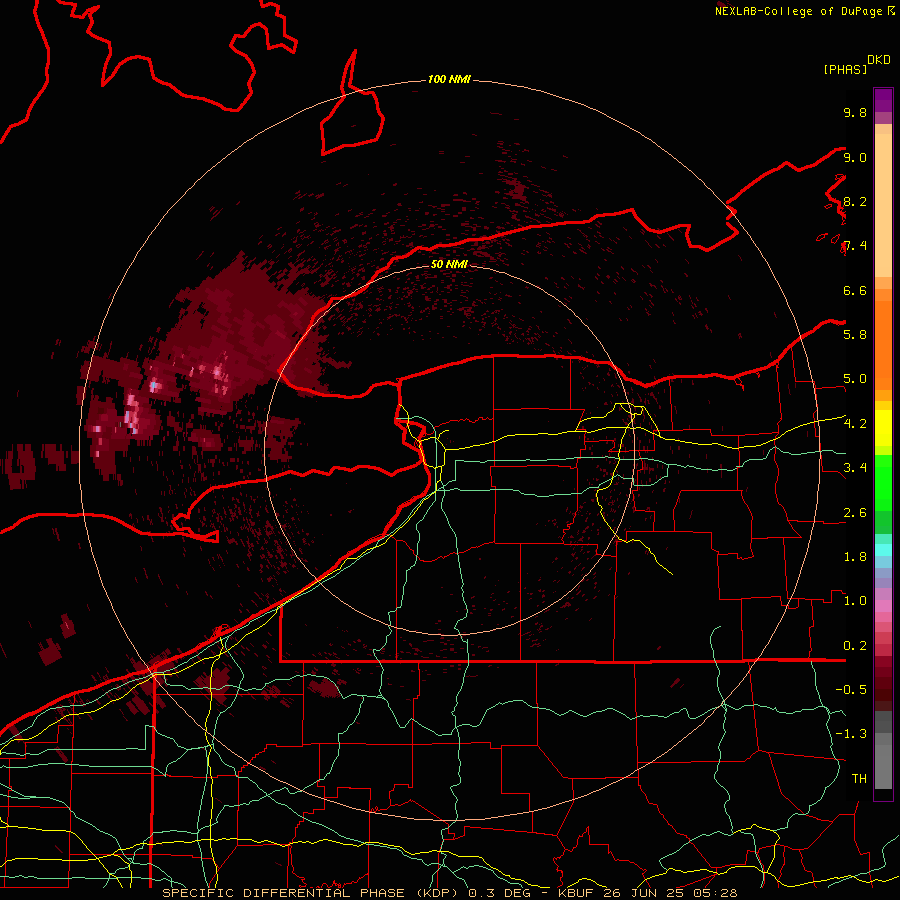Select the yellow band of the color bar

(x=883, y=428)
